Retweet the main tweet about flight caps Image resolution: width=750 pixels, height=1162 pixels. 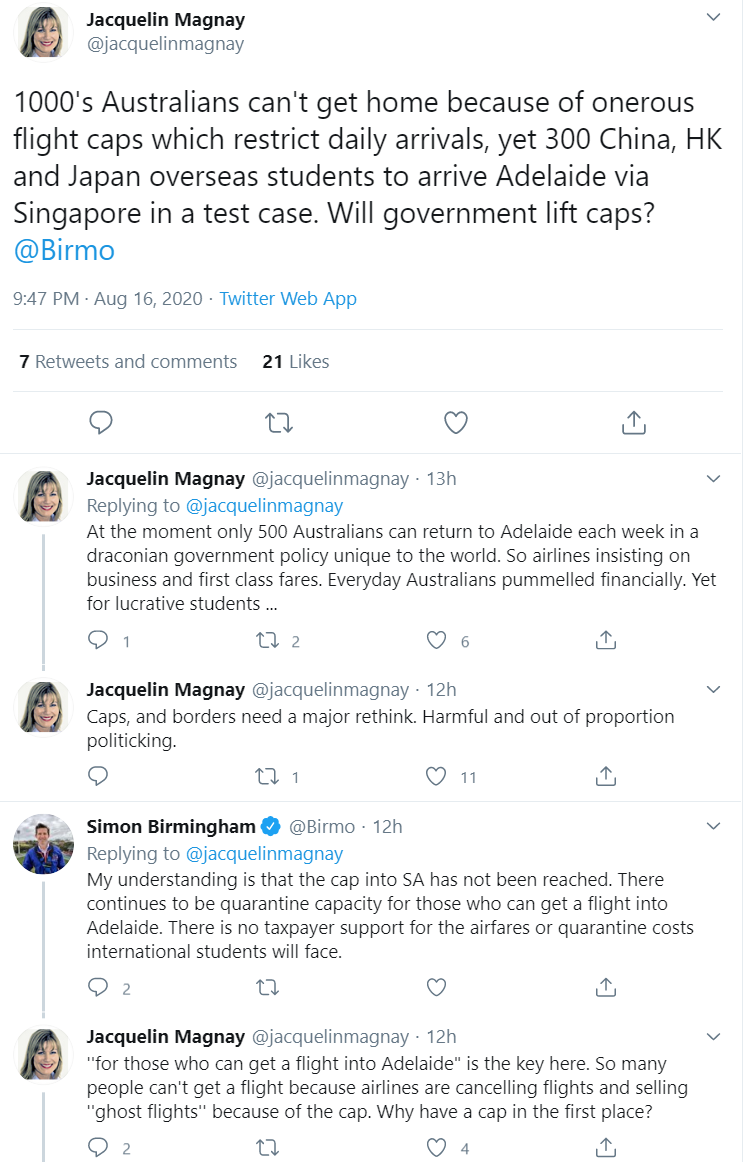tap(279, 423)
